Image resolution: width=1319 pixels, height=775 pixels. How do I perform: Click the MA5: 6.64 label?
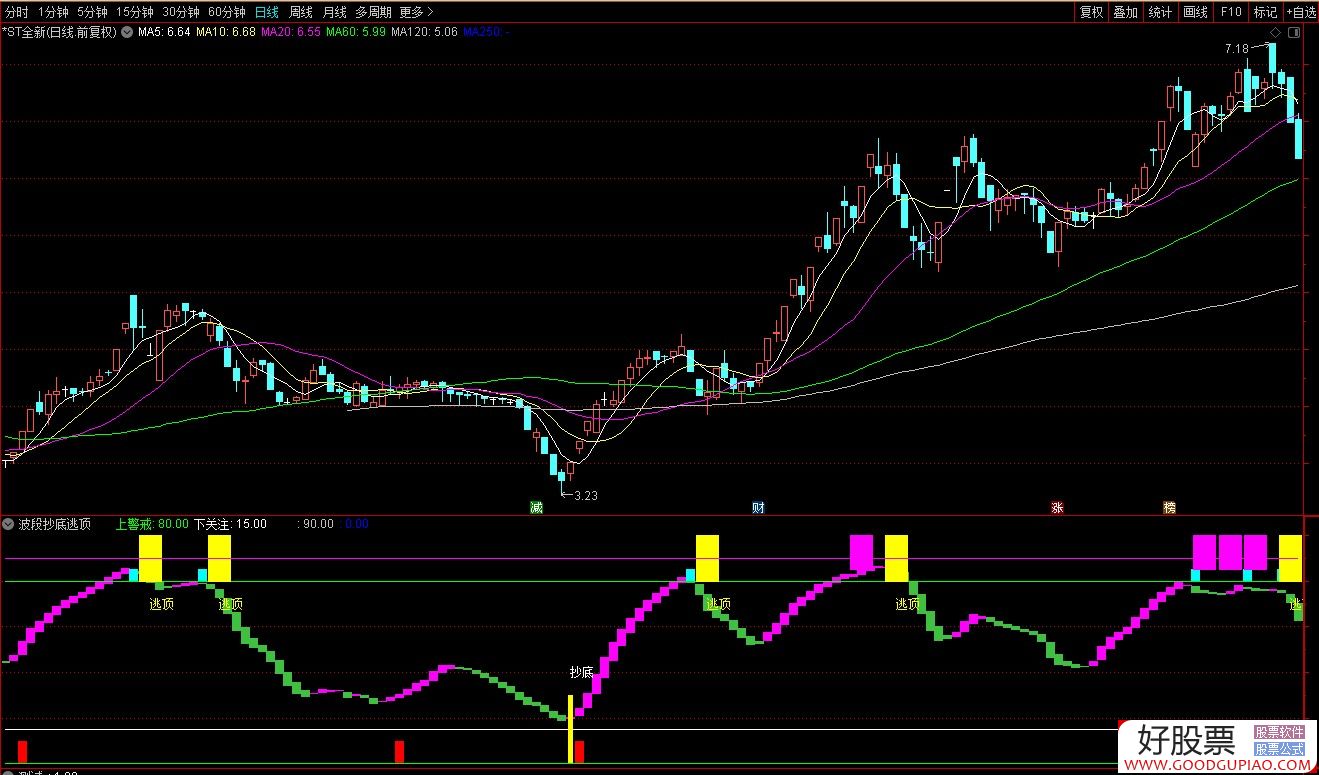[164, 32]
